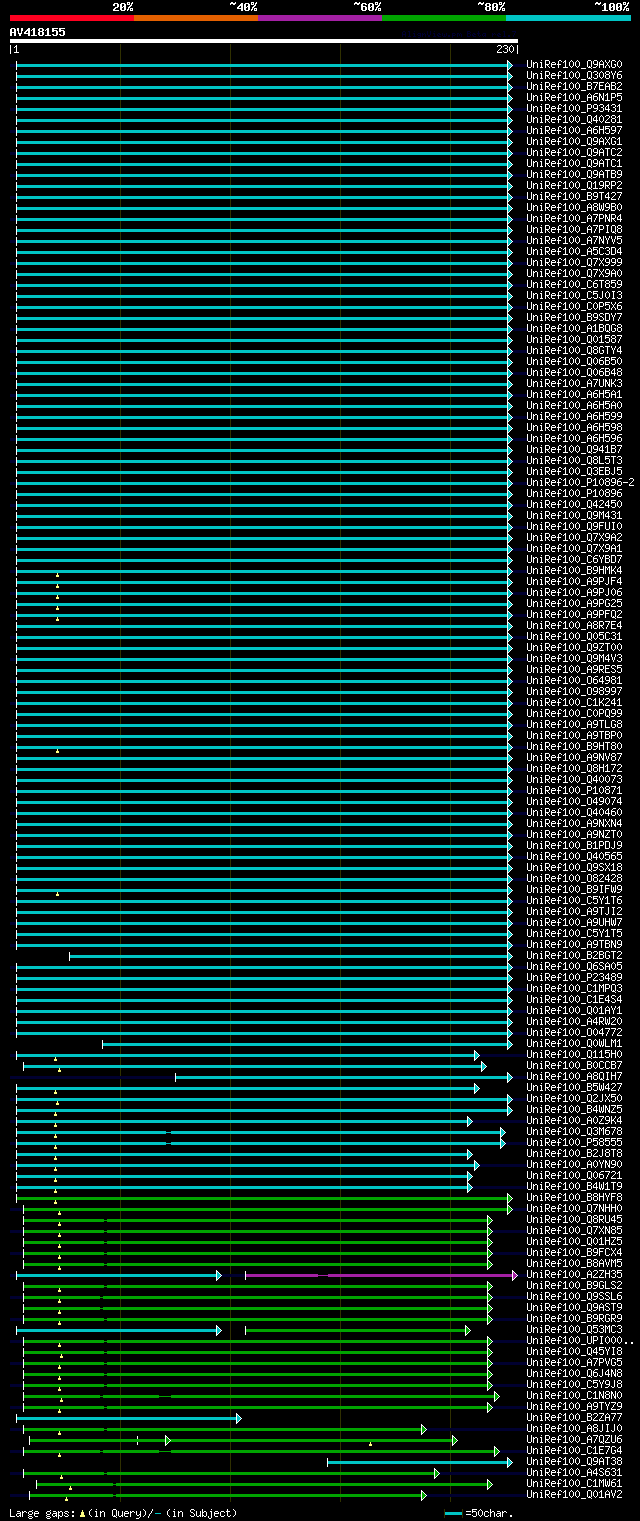
Task: Select the UniRef100_B9SDY7 label
Action: click(x=574, y=318)
